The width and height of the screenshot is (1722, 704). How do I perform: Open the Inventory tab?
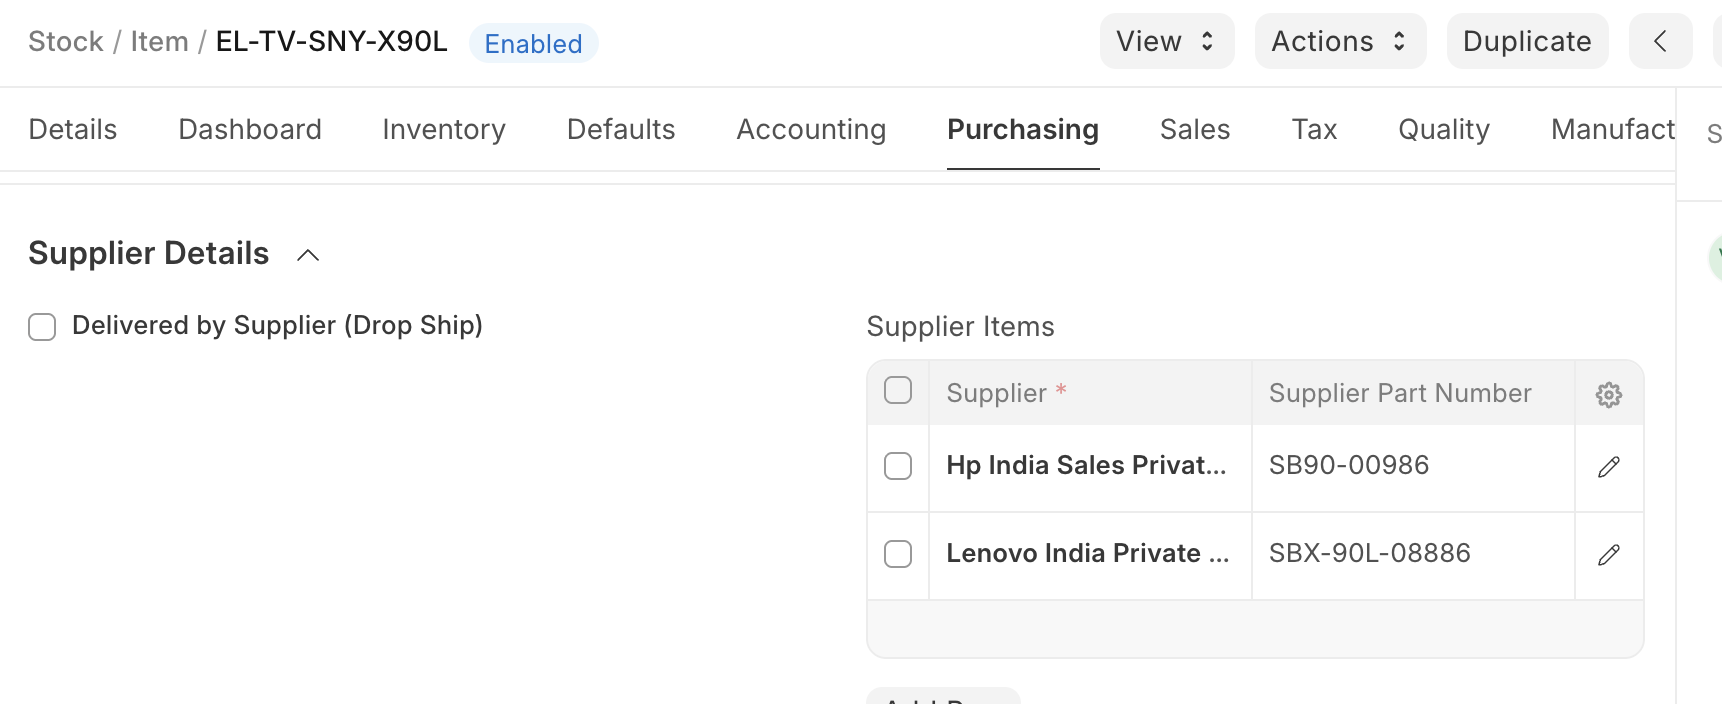pyautogui.click(x=444, y=129)
